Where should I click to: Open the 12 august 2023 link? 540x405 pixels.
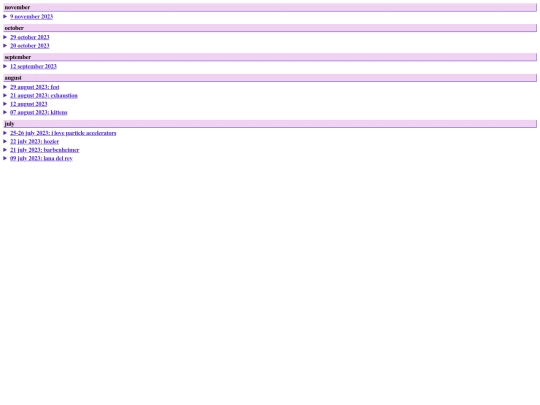29,104
